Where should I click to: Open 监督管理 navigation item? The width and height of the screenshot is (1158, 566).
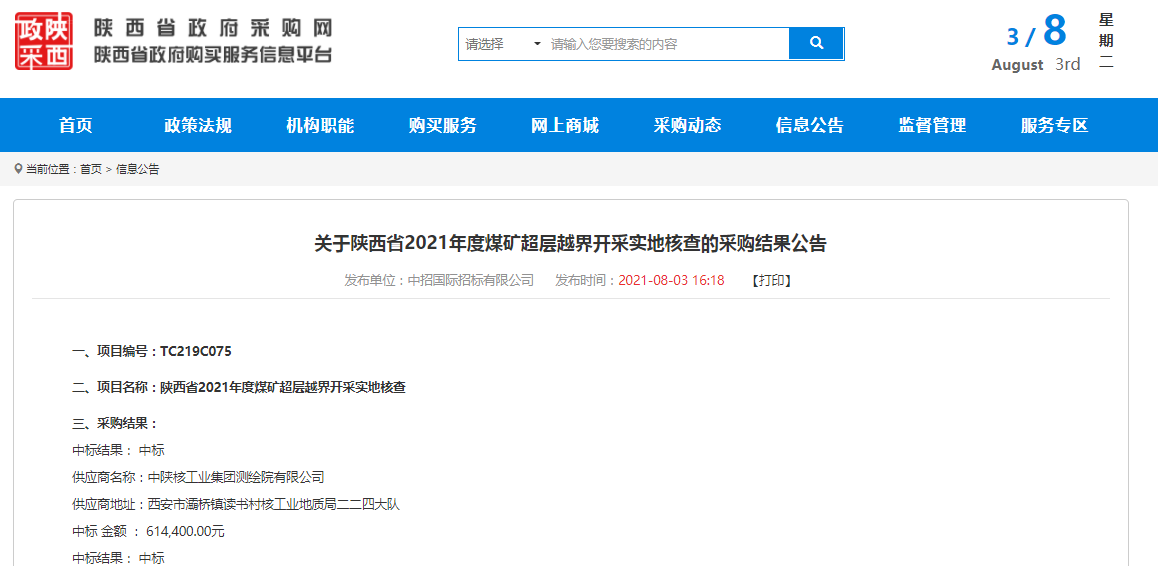pos(932,125)
